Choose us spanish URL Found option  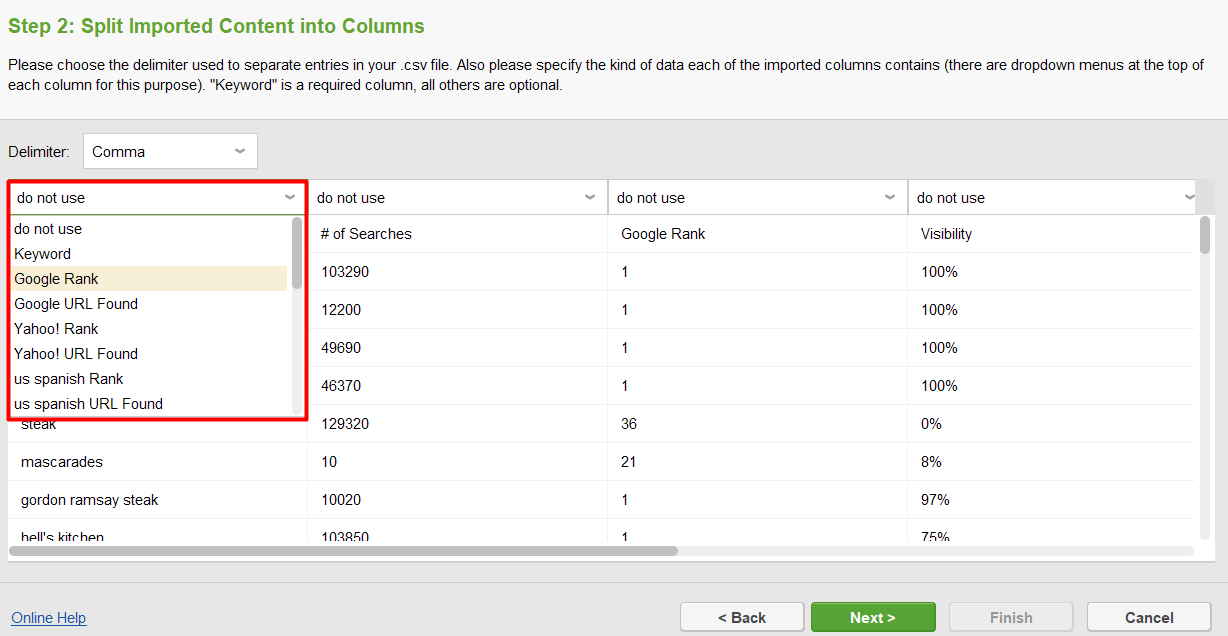pyautogui.click(x=150, y=404)
